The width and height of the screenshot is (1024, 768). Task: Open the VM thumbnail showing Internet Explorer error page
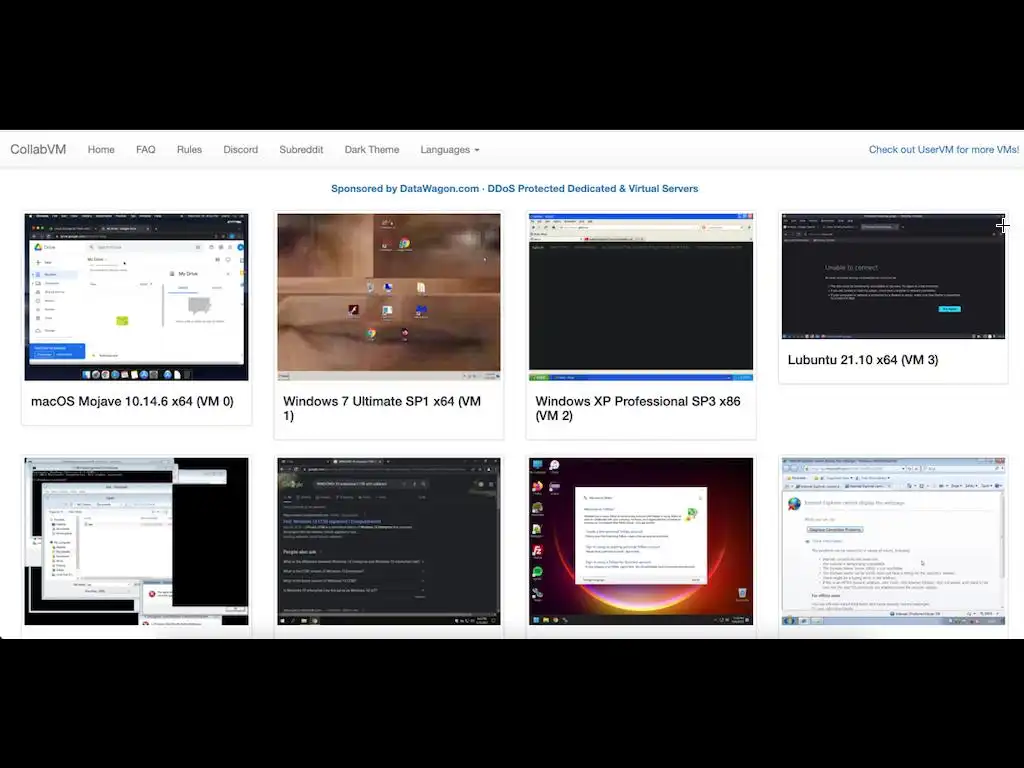pos(893,541)
